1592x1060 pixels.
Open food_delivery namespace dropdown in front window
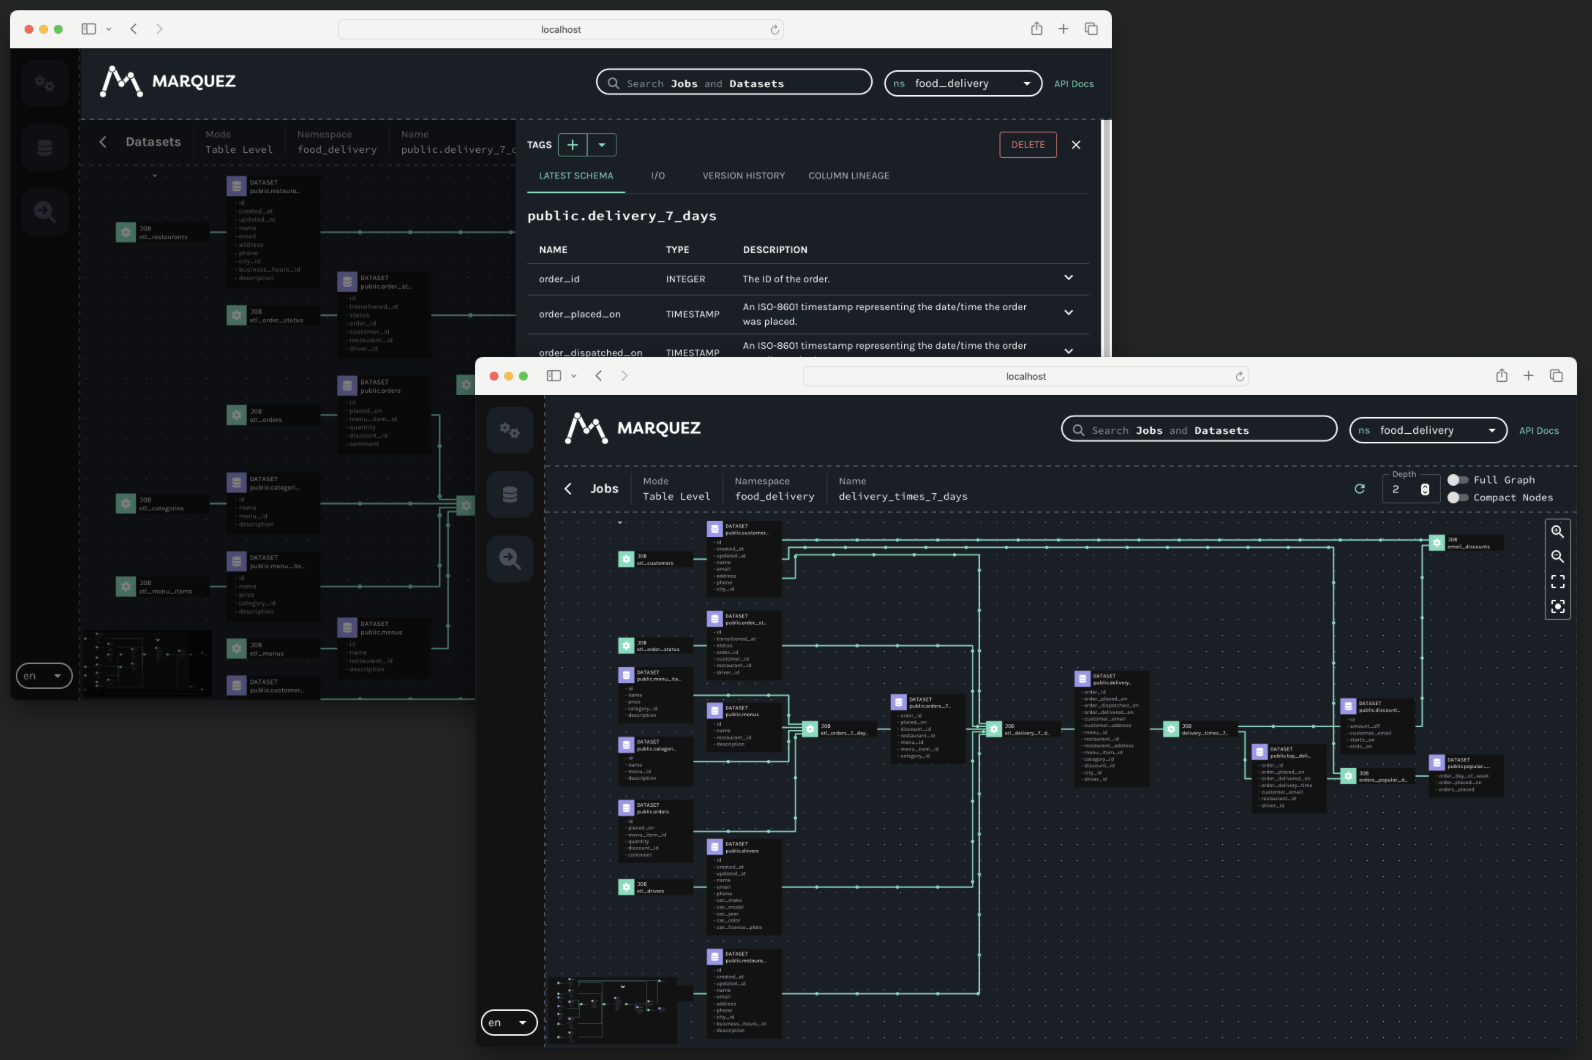(x=1428, y=430)
